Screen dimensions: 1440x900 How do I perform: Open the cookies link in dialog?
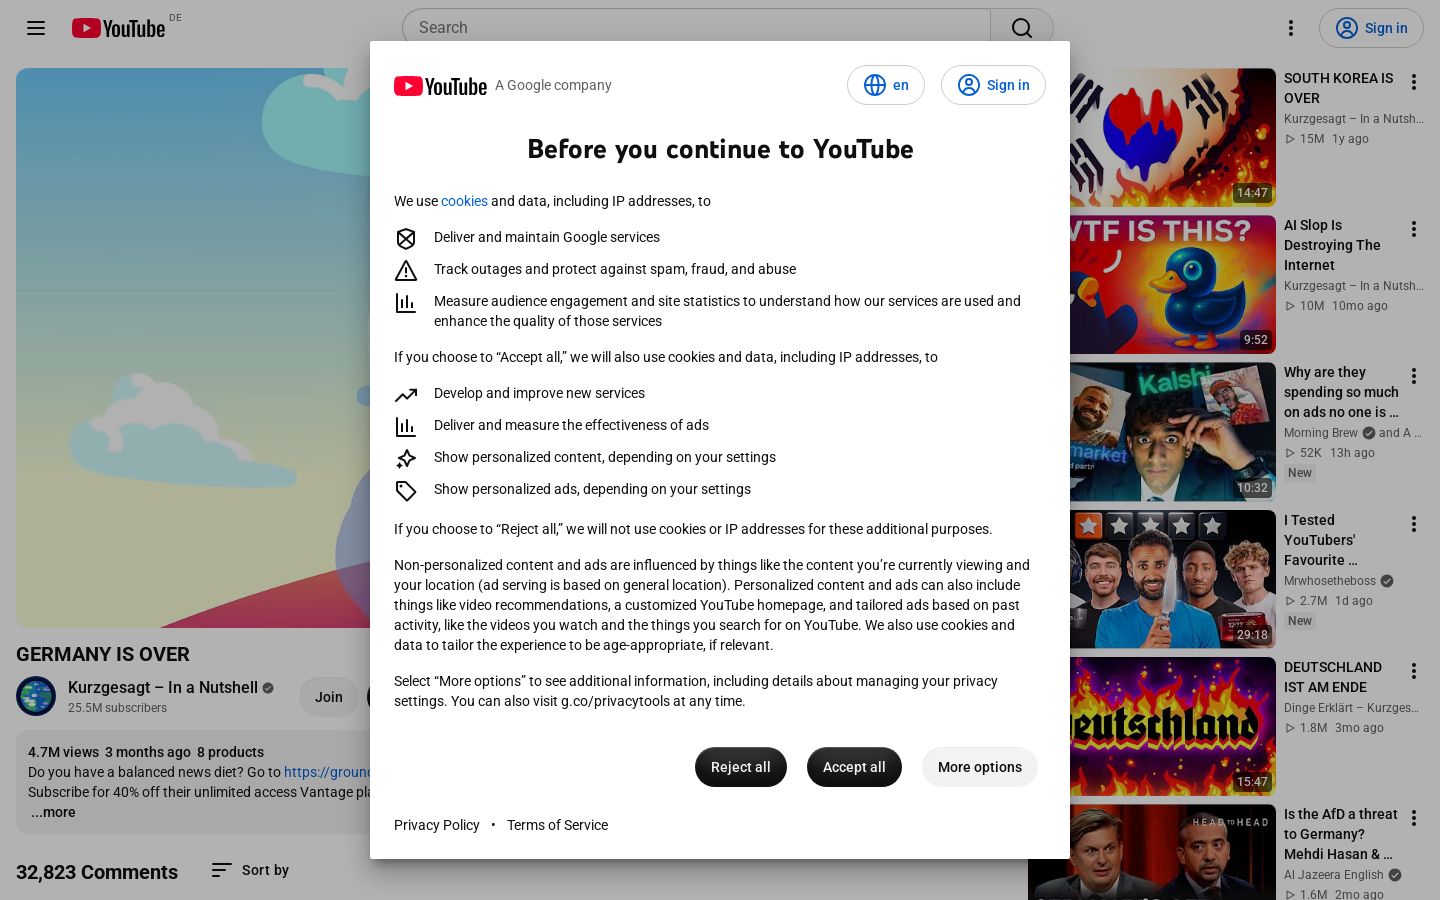click(464, 201)
